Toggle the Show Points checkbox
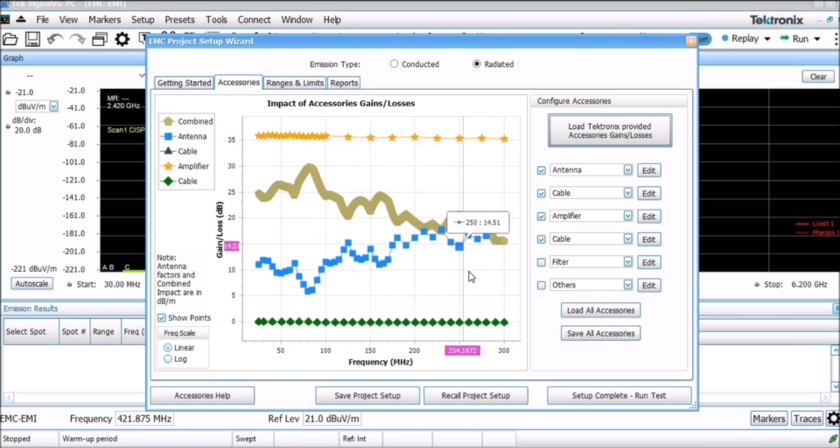This screenshot has height=448, width=840. click(162, 318)
